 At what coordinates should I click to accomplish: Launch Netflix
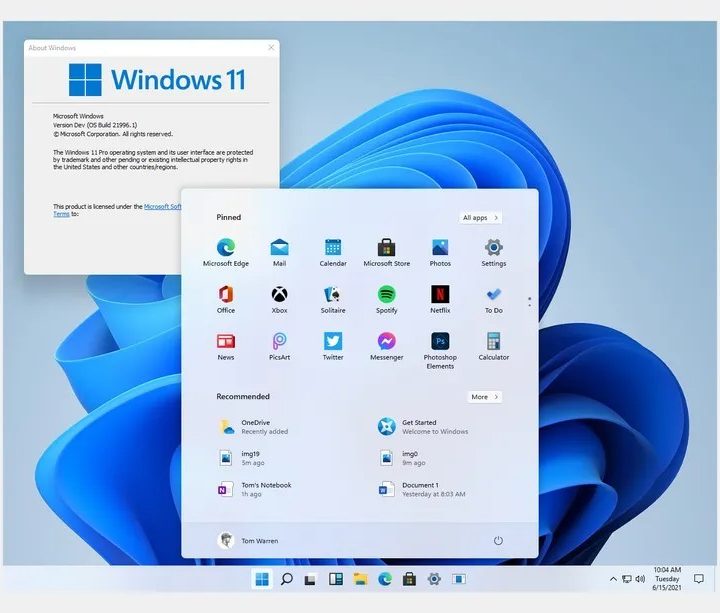pyautogui.click(x=440, y=299)
